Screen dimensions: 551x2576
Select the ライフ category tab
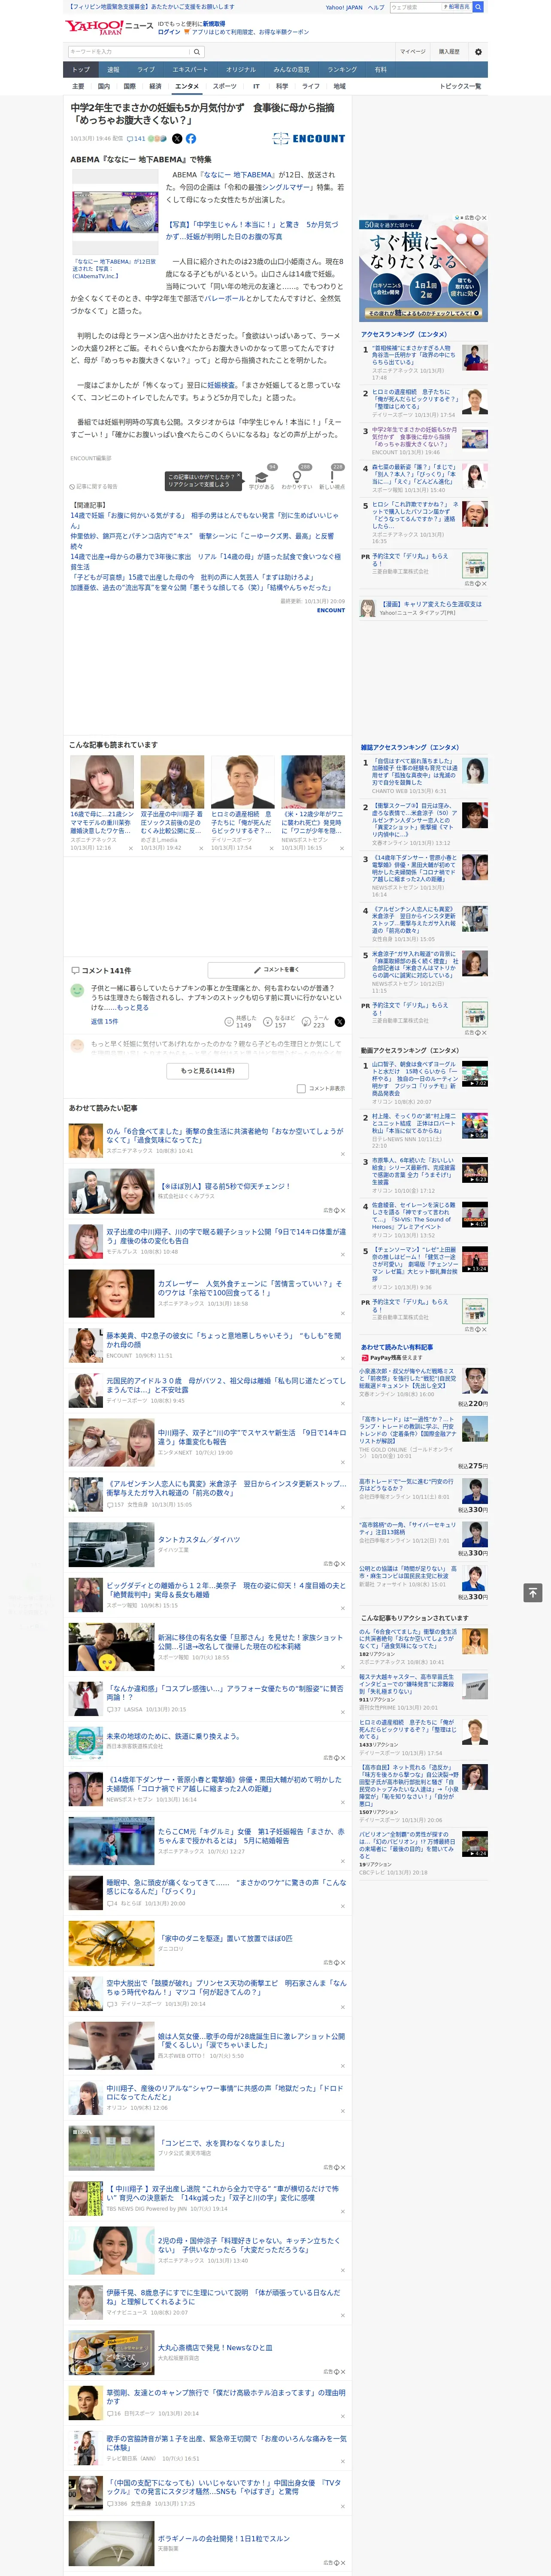pyautogui.click(x=311, y=86)
